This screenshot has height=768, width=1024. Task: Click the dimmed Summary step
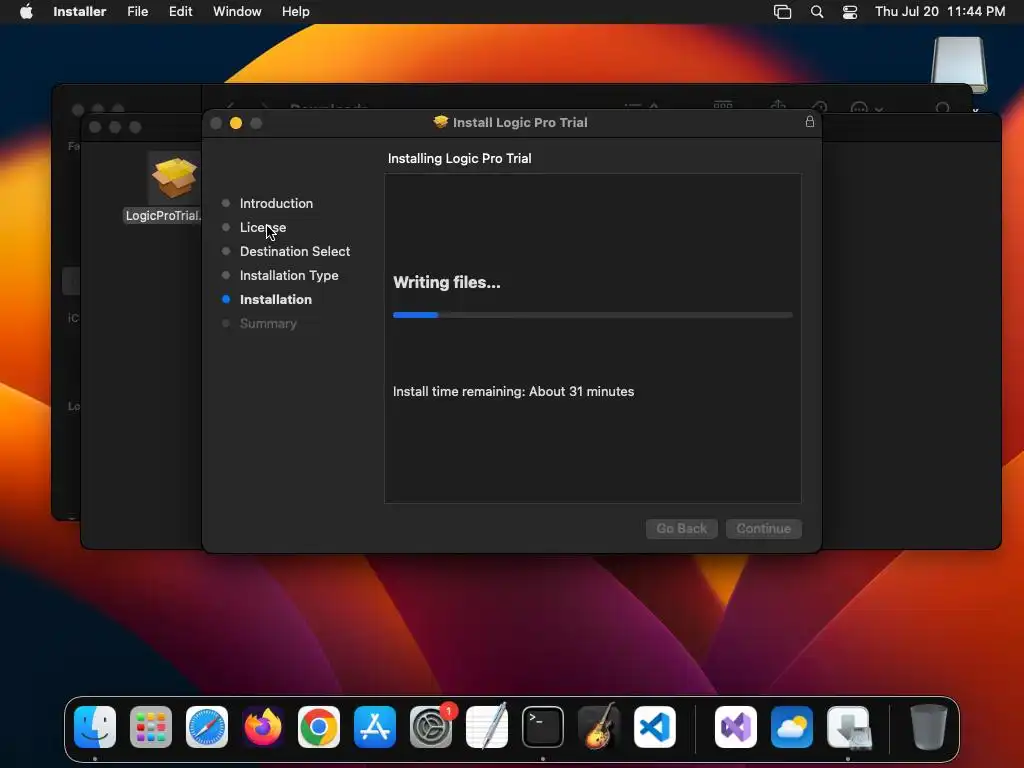point(268,323)
